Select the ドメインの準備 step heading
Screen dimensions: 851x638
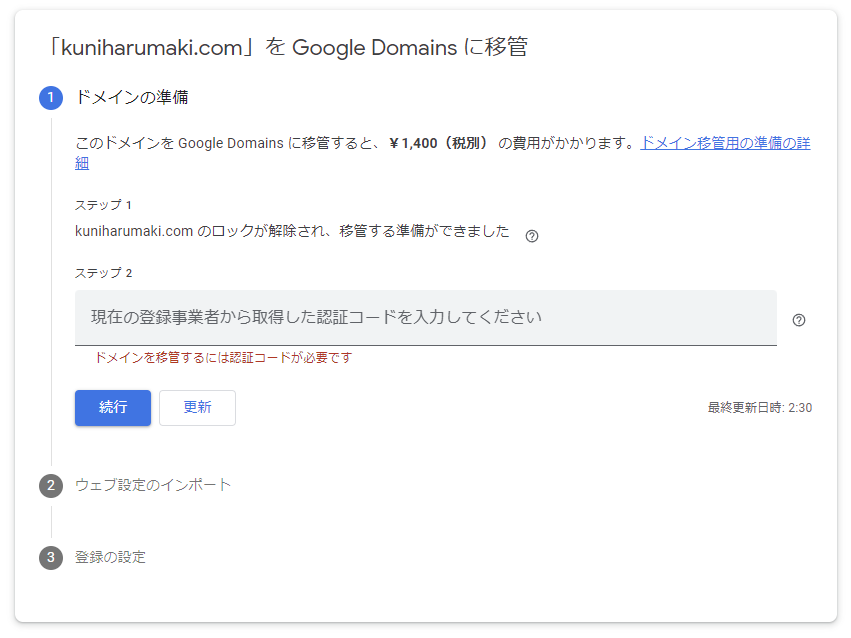[132, 98]
